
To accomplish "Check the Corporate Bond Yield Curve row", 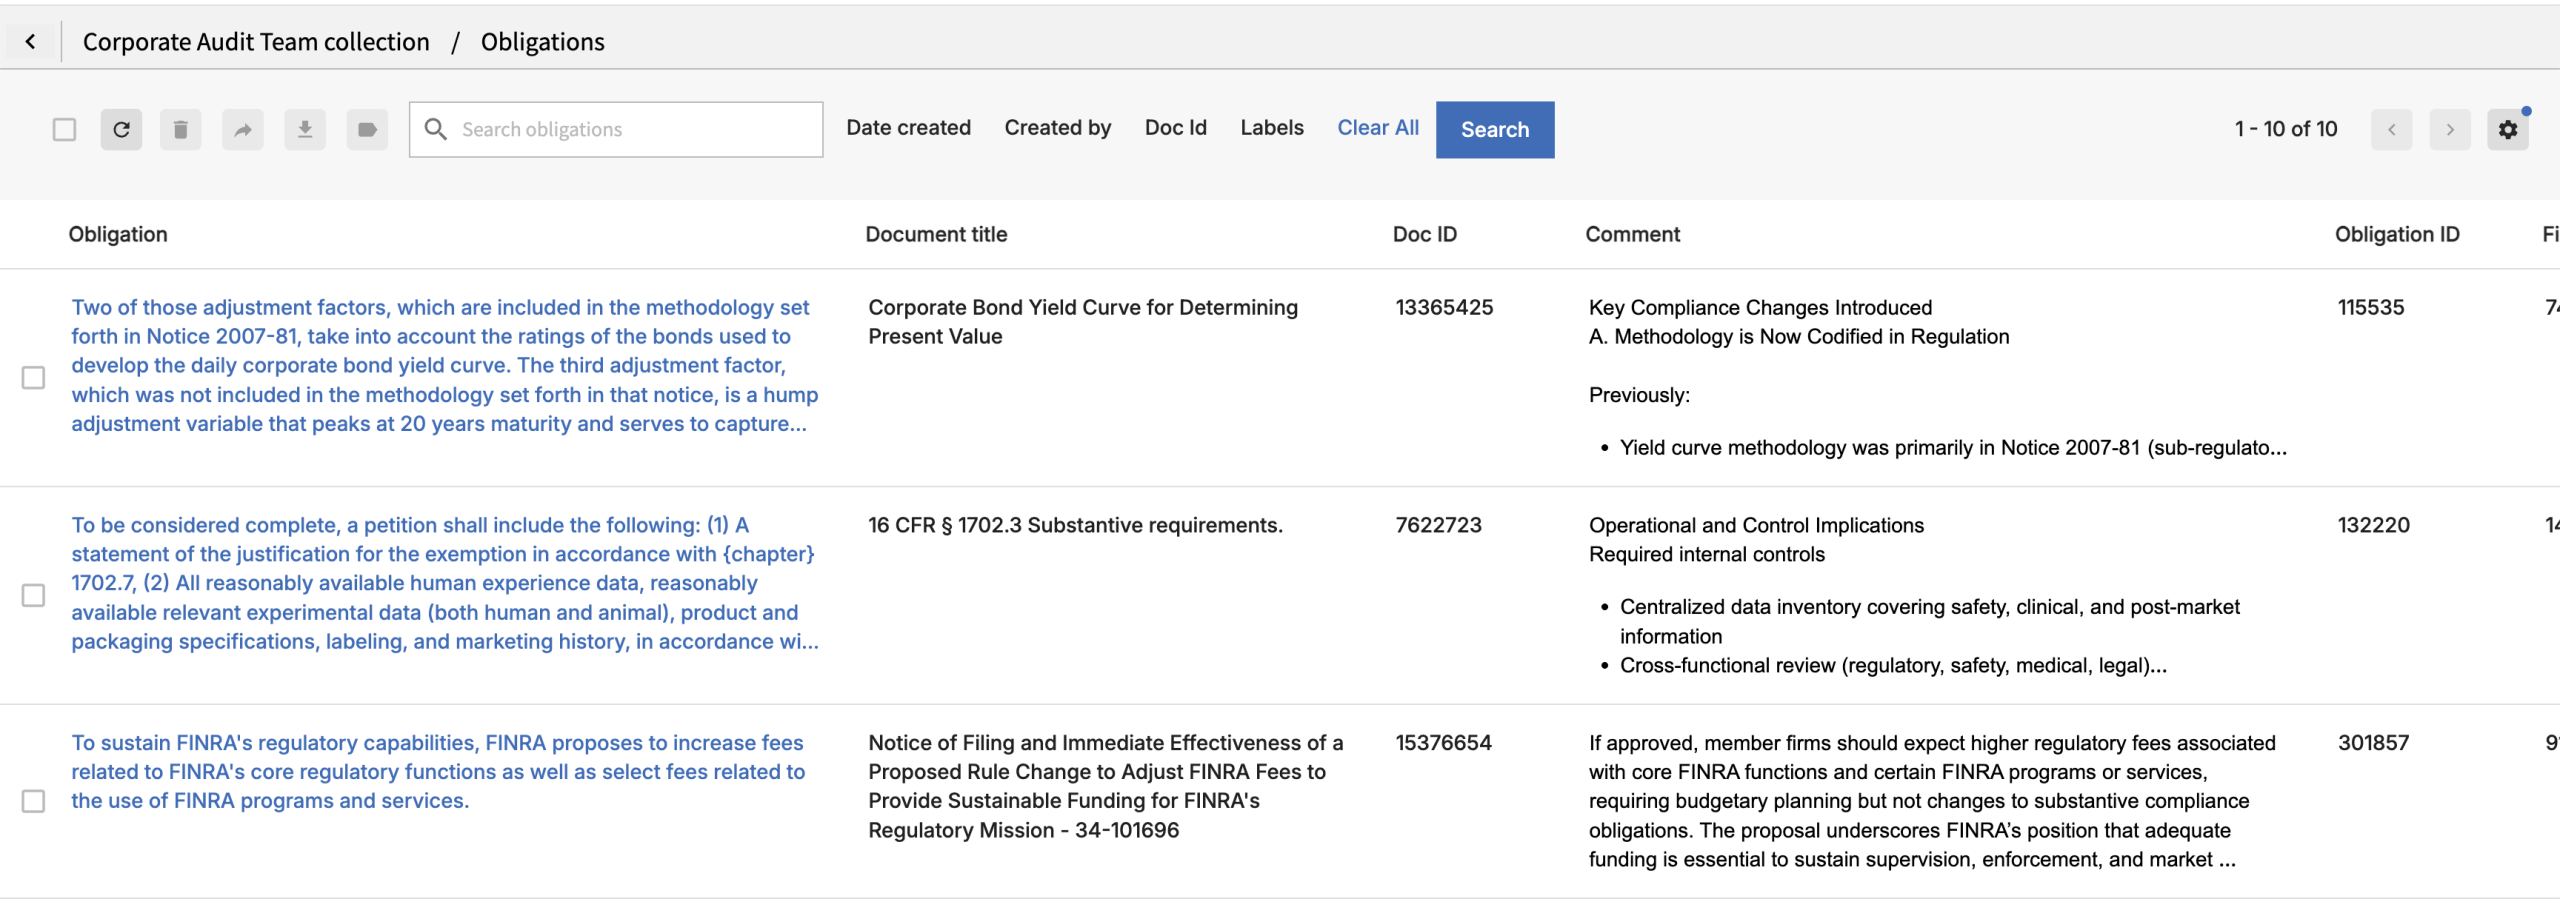I will [34, 377].
